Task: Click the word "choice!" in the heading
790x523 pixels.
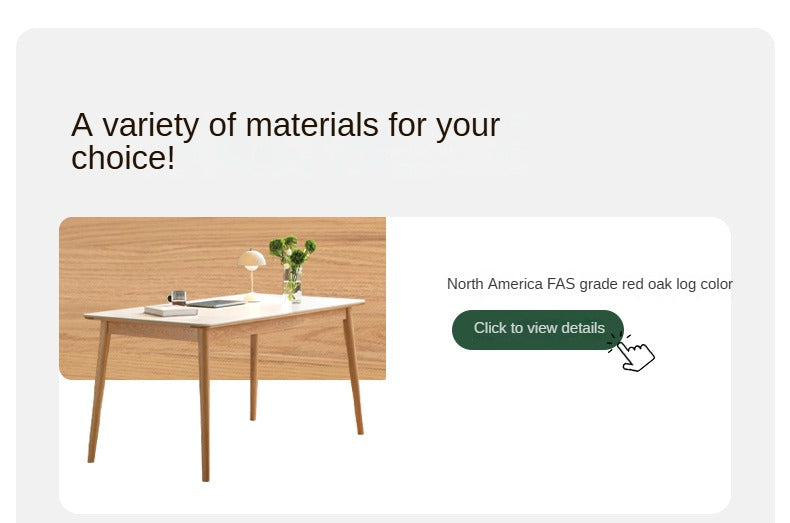Action: (123, 158)
